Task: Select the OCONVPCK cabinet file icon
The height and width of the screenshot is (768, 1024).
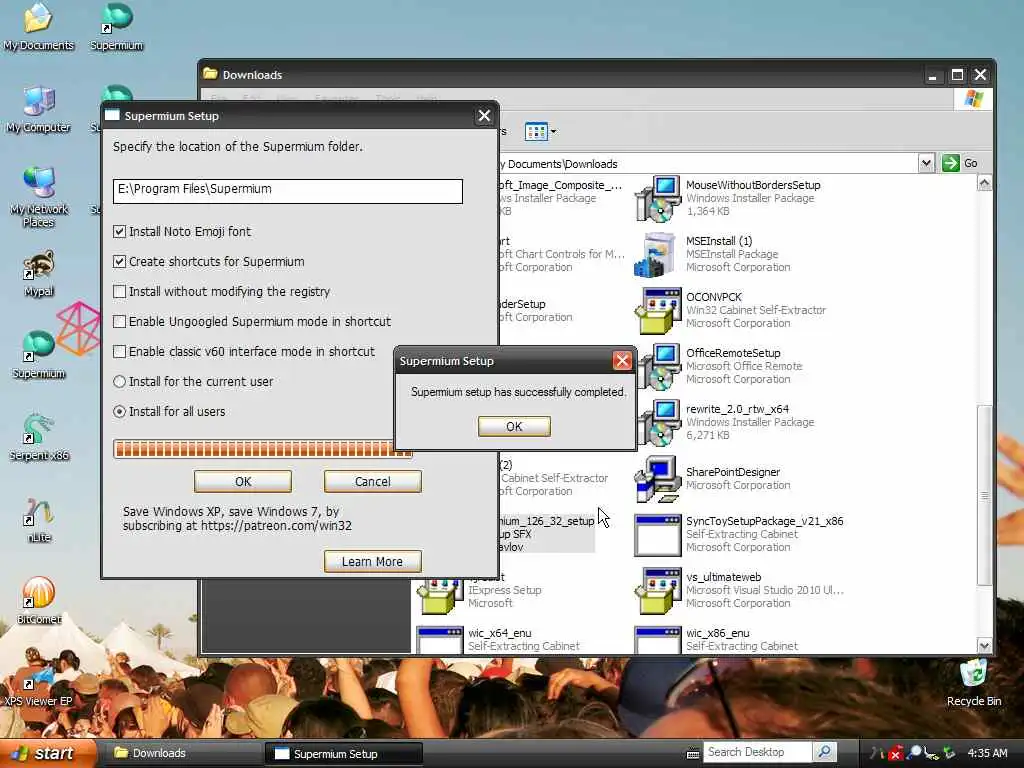Action: (658, 310)
